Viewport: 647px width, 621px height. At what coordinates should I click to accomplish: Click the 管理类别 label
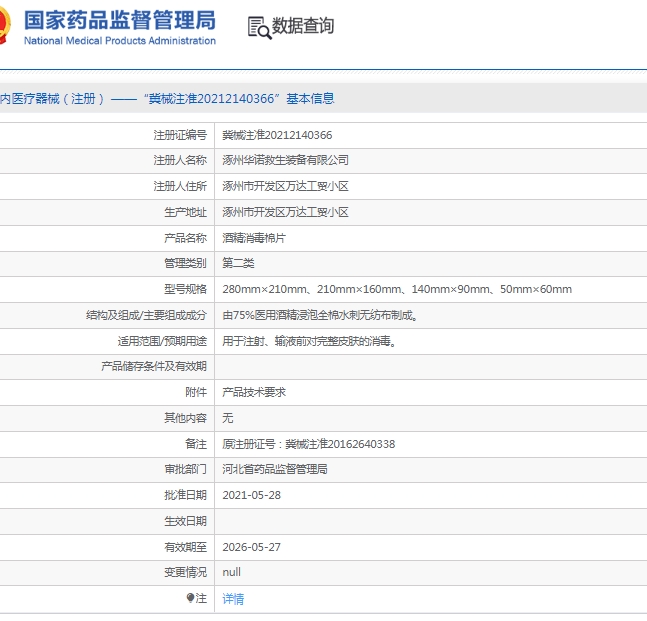[185, 263]
